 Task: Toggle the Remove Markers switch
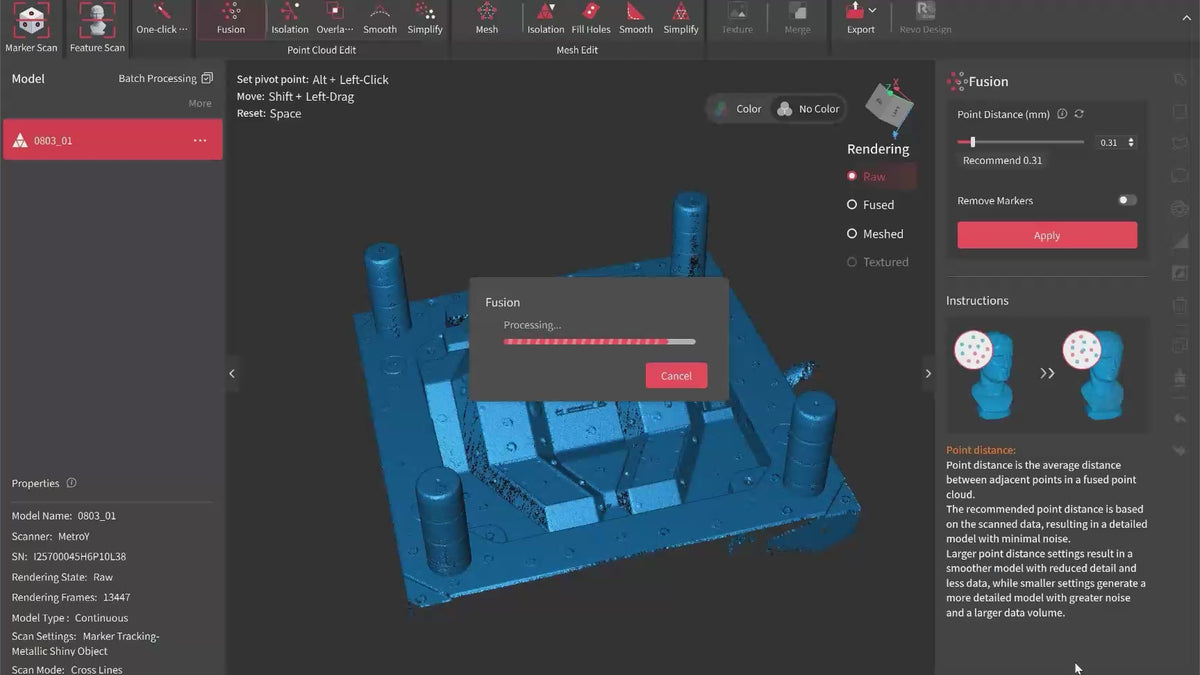pos(1127,200)
